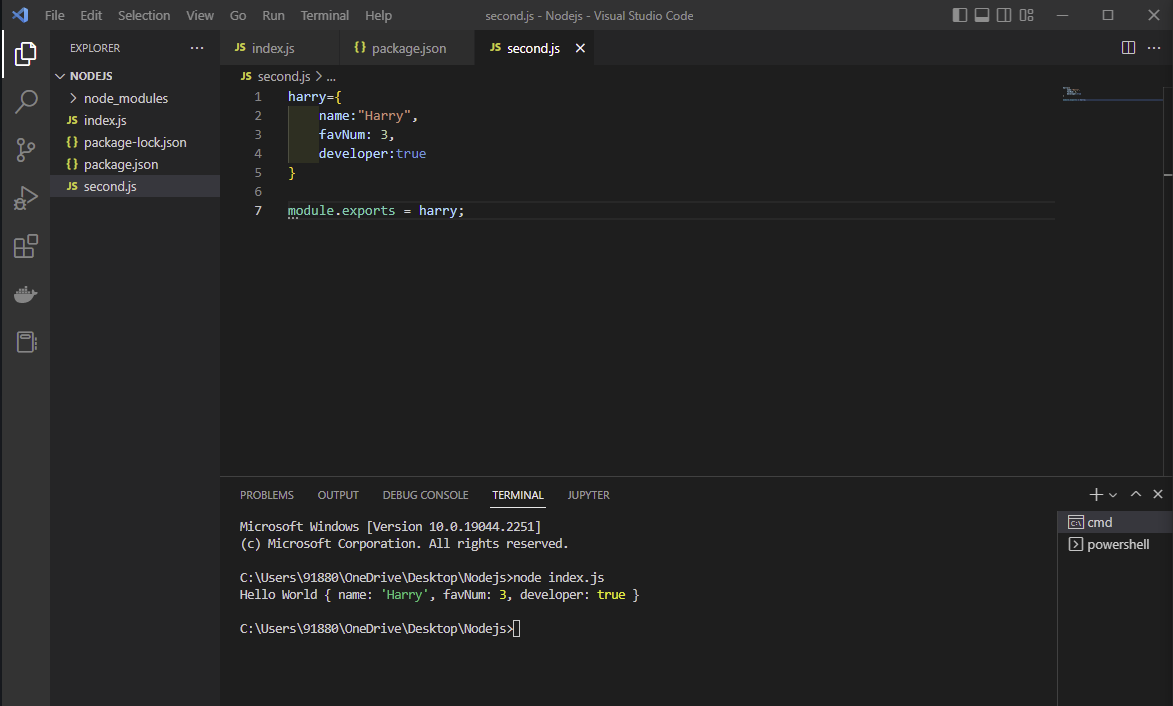Maximize the VS Code window
This screenshot has width=1173, height=706.
click(x=1108, y=15)
